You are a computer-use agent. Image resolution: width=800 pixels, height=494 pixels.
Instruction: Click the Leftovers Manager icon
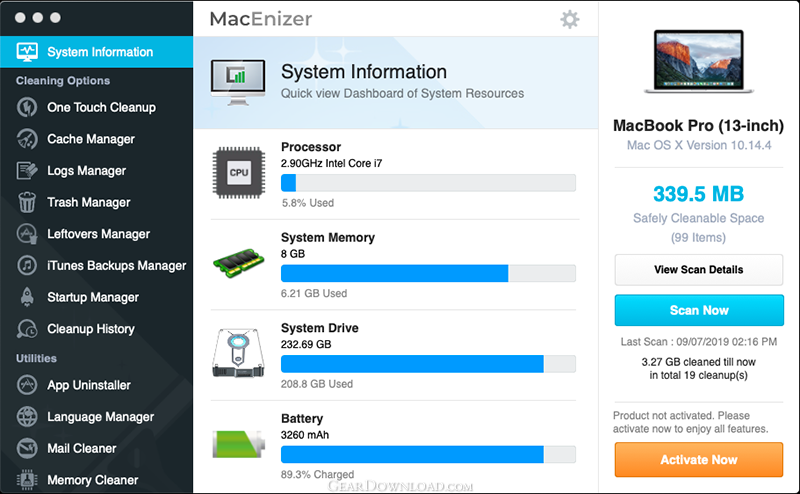coord(27,234)
